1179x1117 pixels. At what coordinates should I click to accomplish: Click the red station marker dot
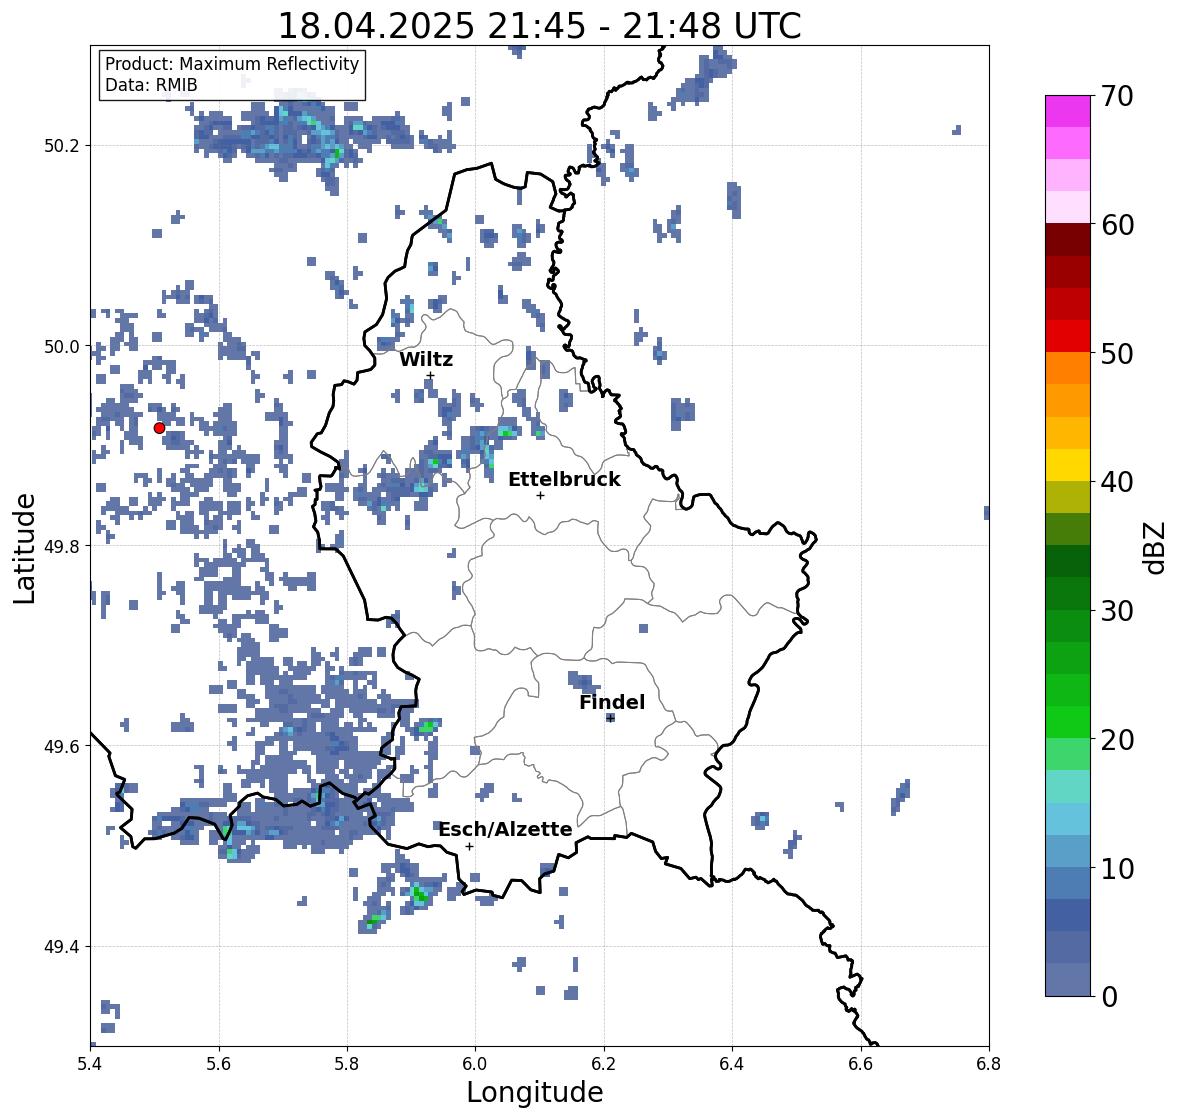159,428
